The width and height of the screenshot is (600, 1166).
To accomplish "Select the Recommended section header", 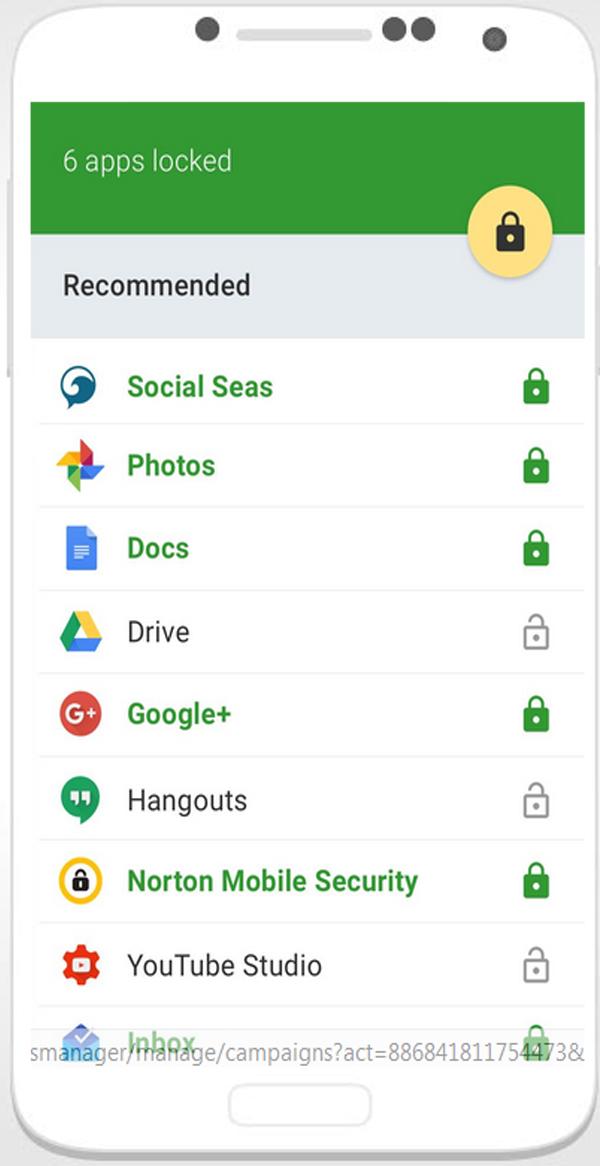I will point(157,286).
